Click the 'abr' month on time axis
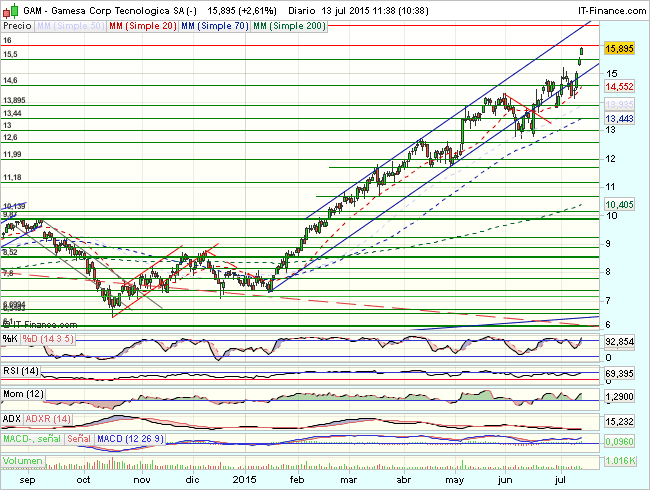This screenshot has width=650, height=490. point(404,480)
